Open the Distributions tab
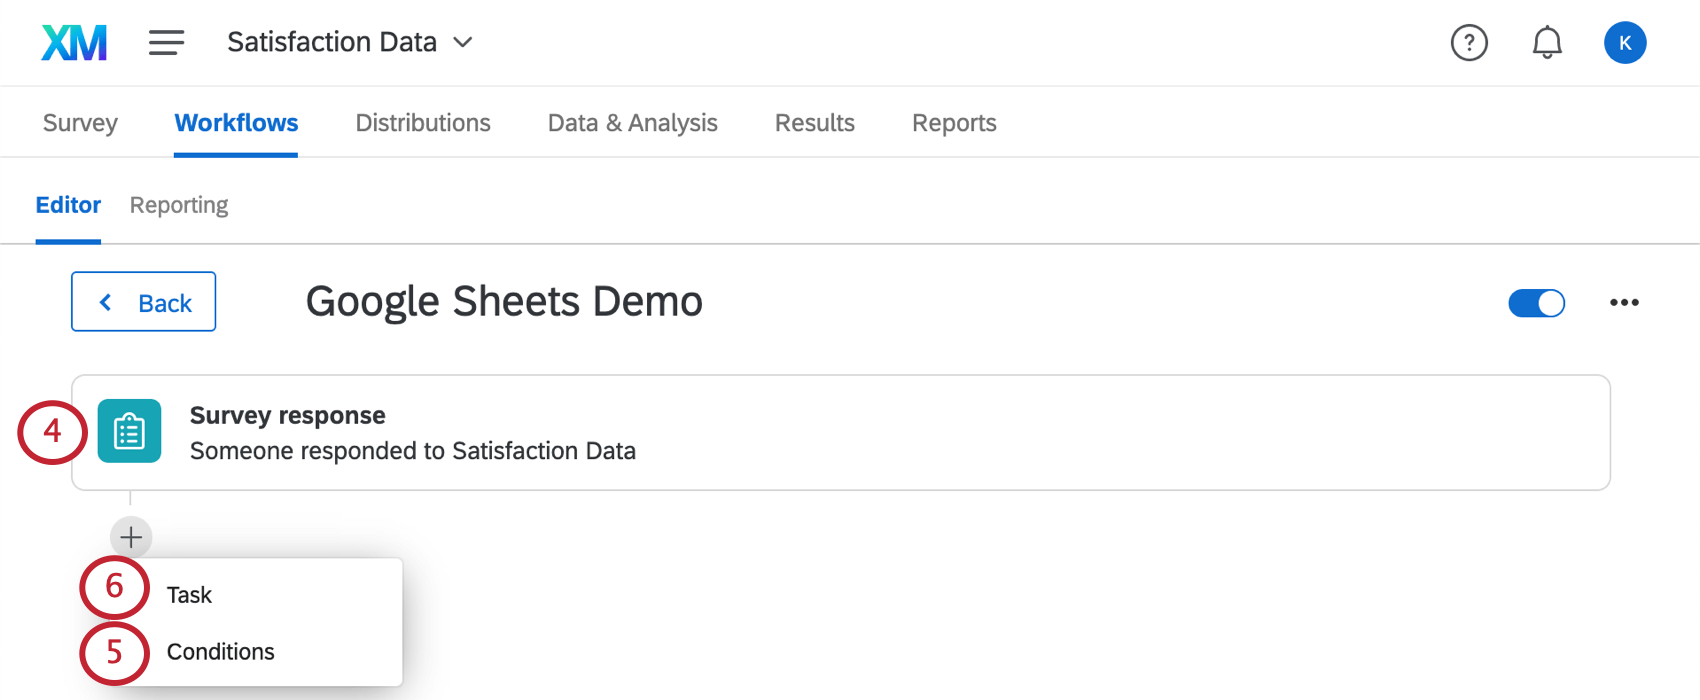 point(423,123)
